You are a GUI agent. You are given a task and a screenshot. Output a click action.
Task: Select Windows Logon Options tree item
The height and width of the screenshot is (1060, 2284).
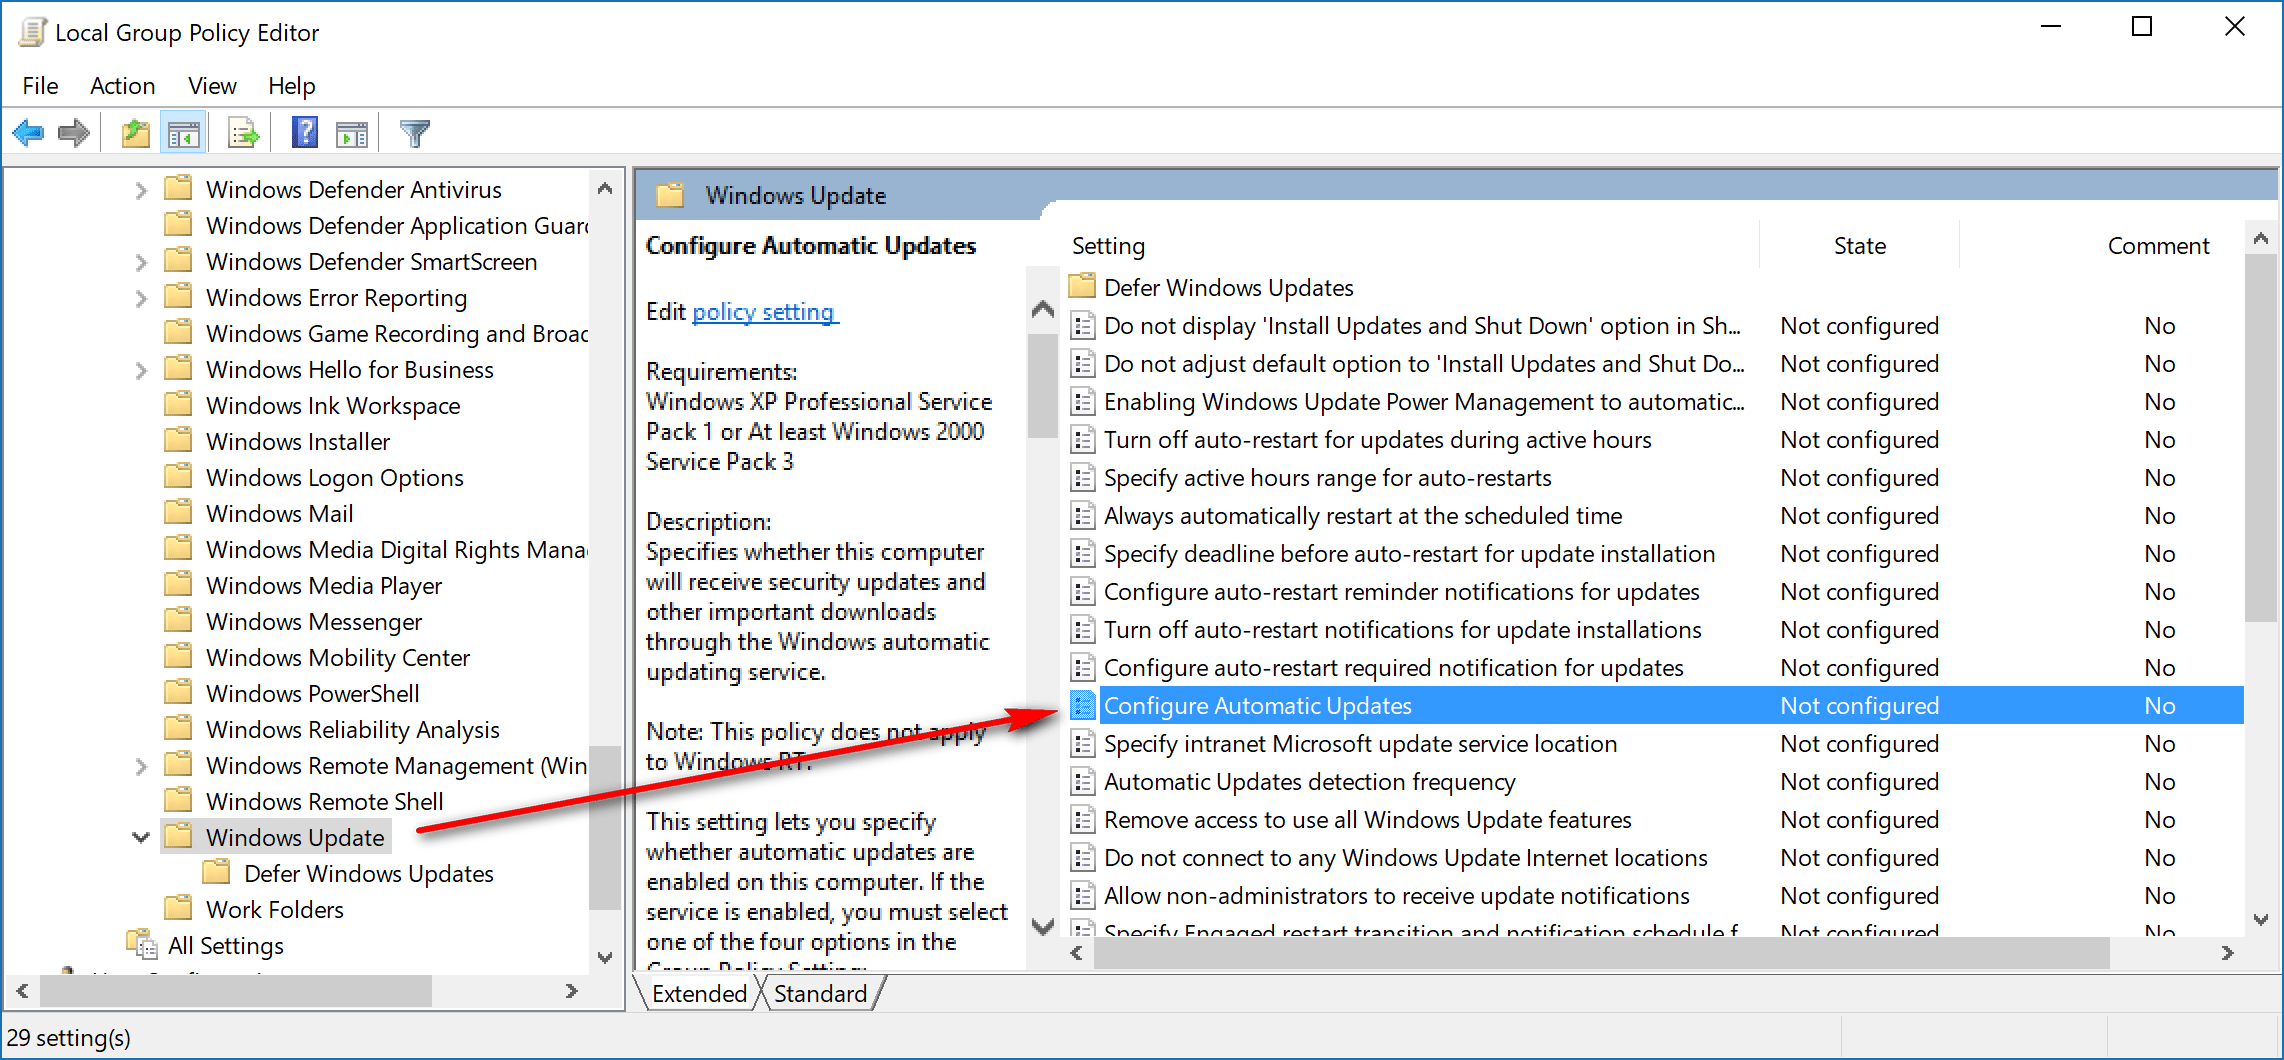click(334, 477)
